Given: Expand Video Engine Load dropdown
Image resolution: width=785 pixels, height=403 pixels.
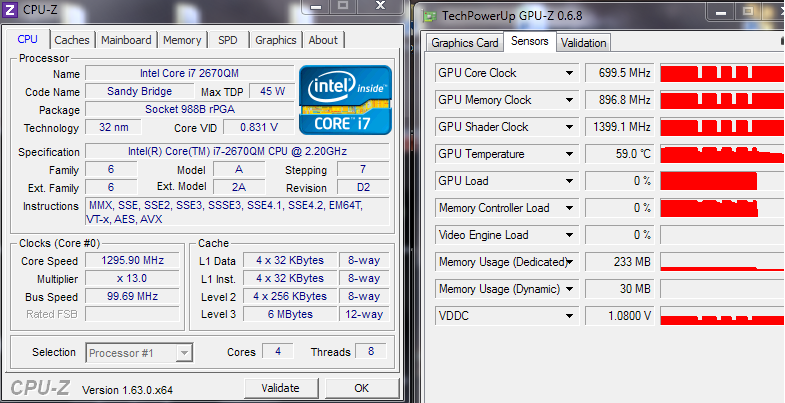Looking at the screenshot, I should pyautogui.click(x=569, y=235).
